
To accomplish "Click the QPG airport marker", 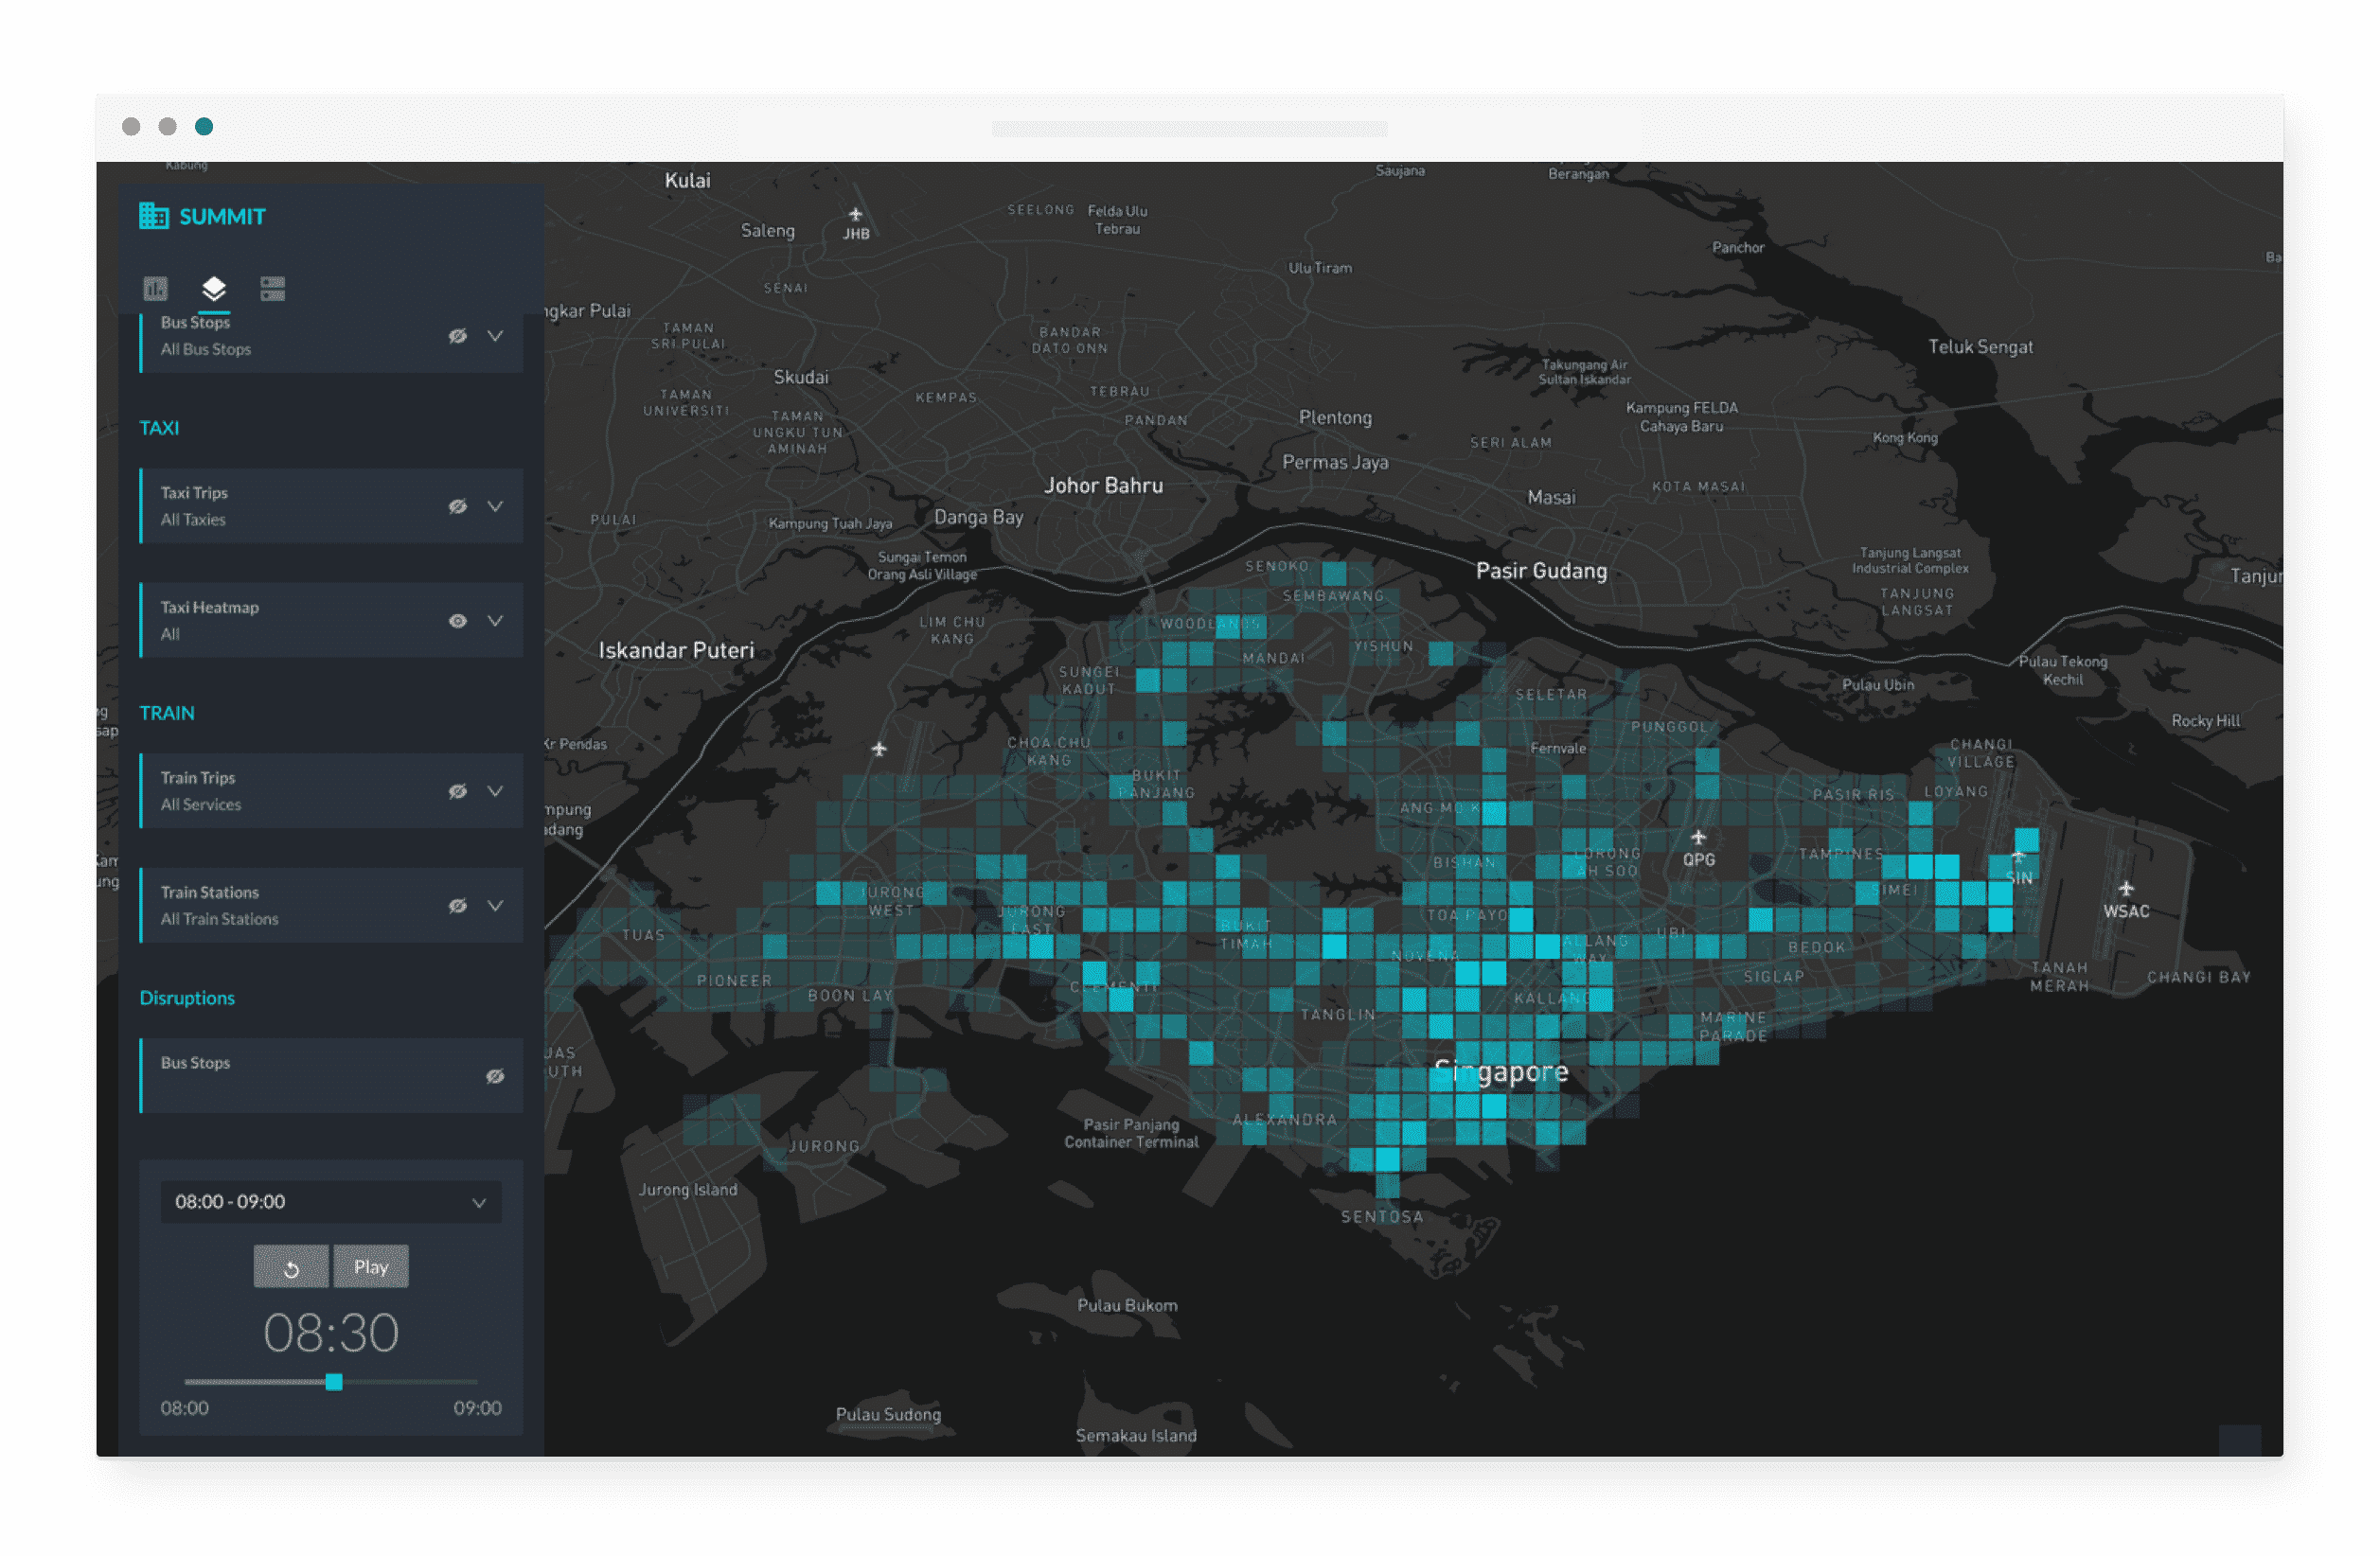I will (1698, 836).
